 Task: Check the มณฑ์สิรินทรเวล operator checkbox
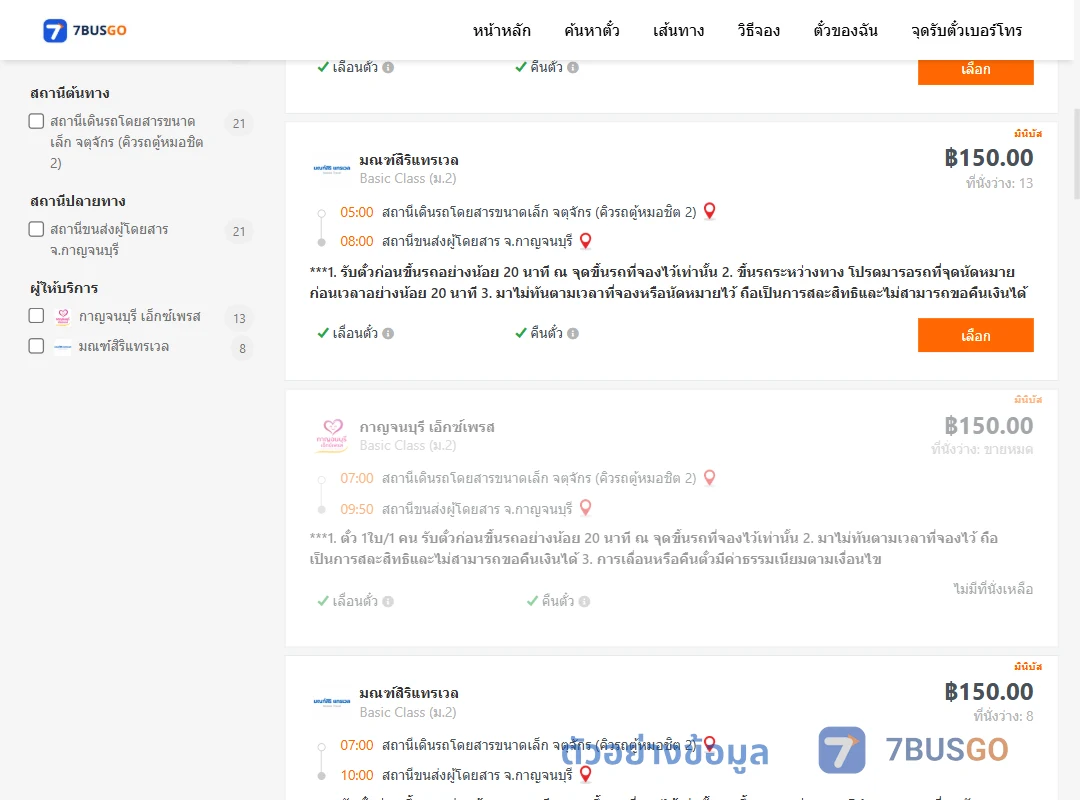37,346
